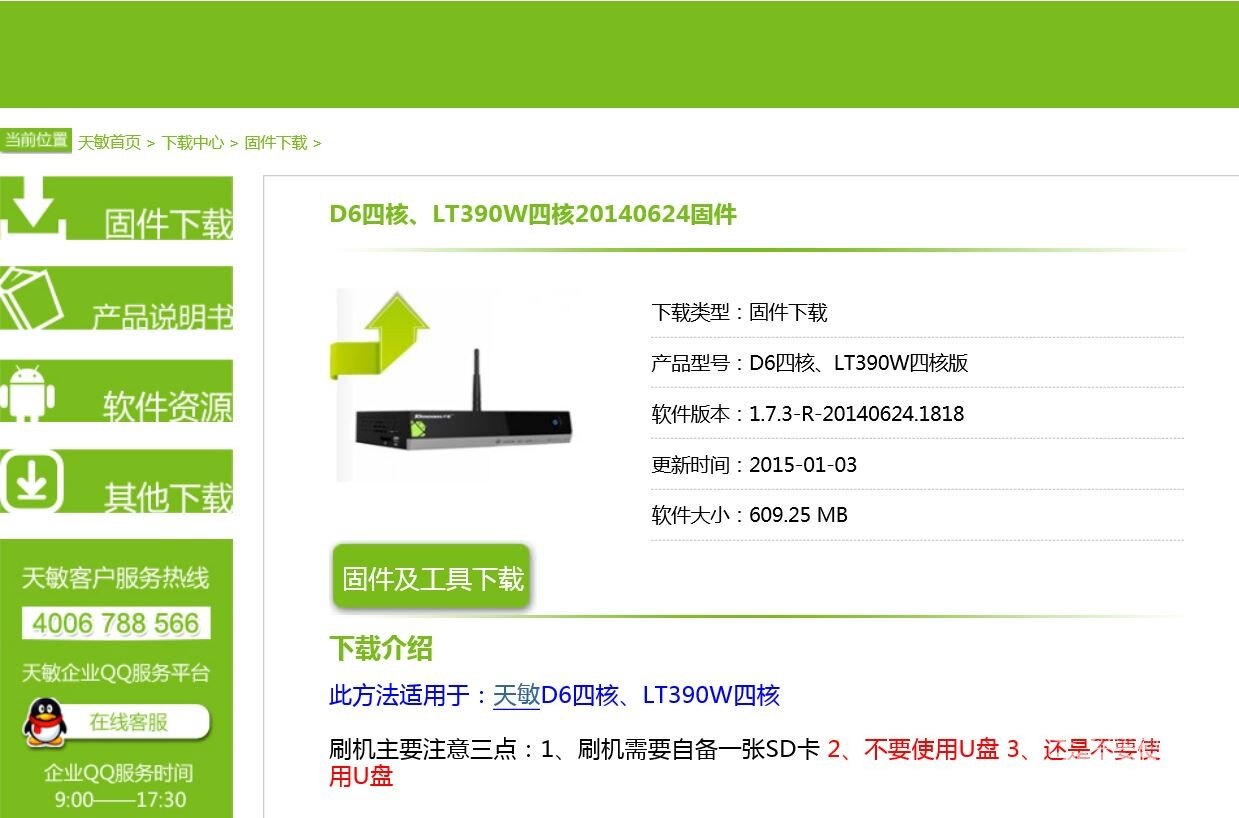The height and width of the screenshot is (818, 1239).
Task: Click the red warning text 不要使用U盘
Action: [931, 749]
